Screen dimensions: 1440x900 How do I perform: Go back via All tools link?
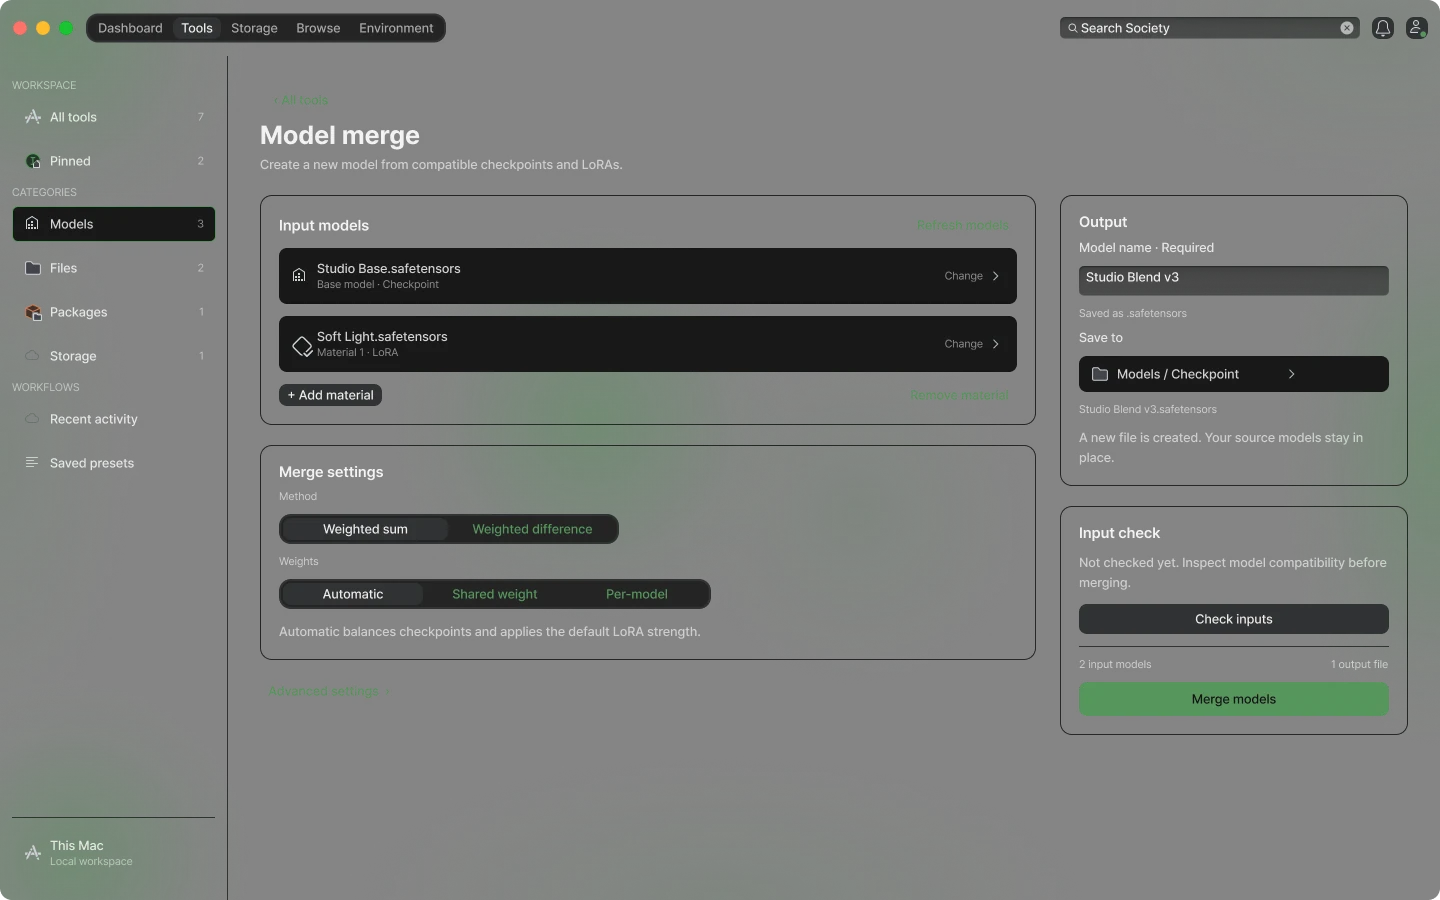click(x=302, y=100)
